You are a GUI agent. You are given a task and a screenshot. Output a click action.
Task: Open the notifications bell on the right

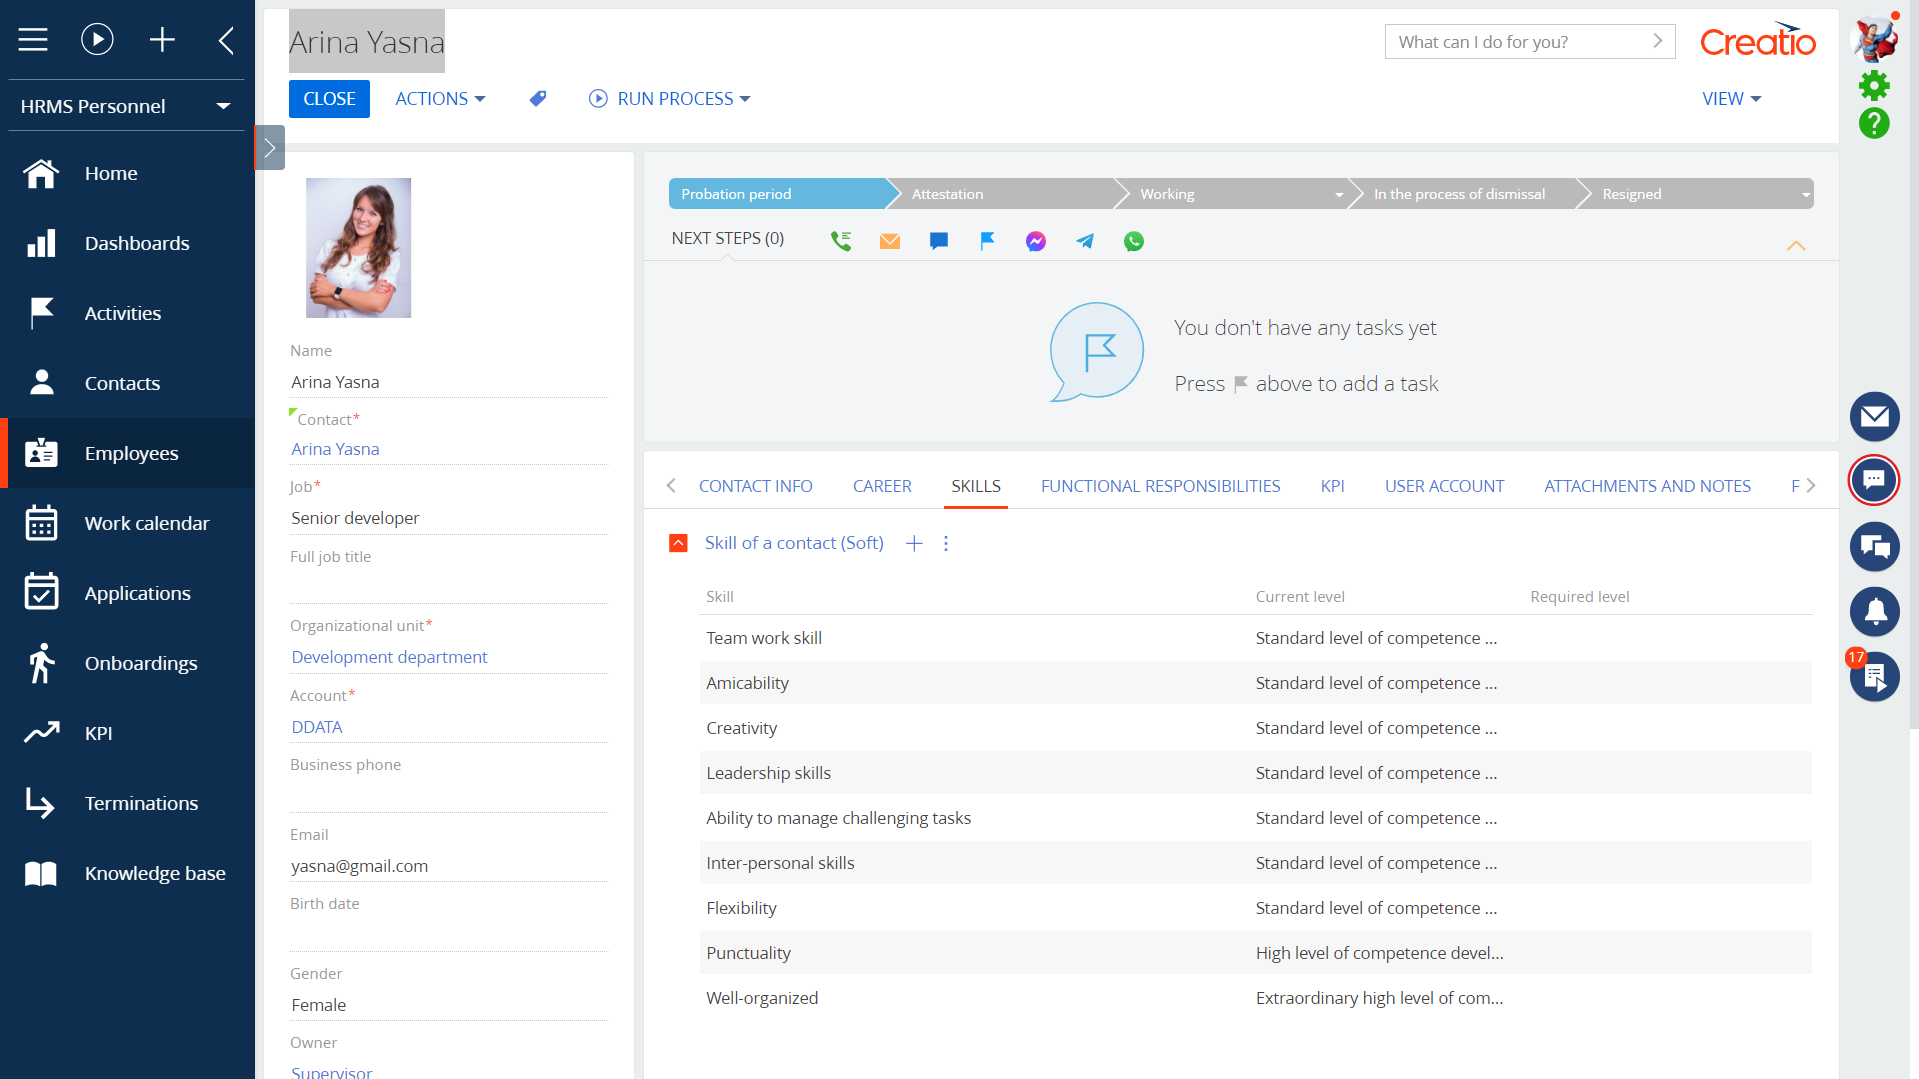[1875, 611]
